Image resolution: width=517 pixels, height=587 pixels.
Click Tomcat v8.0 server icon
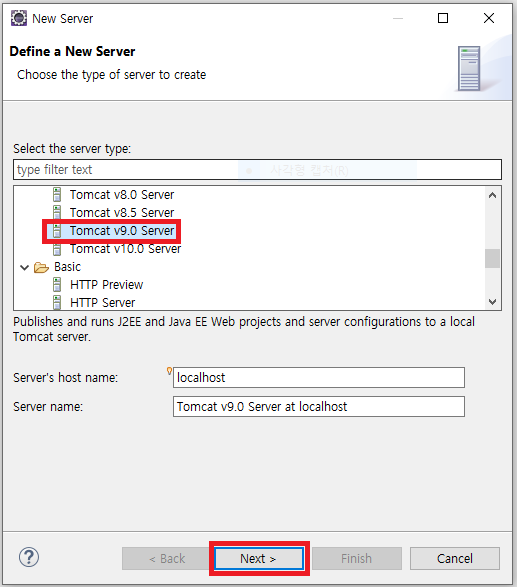coord(57,195)
